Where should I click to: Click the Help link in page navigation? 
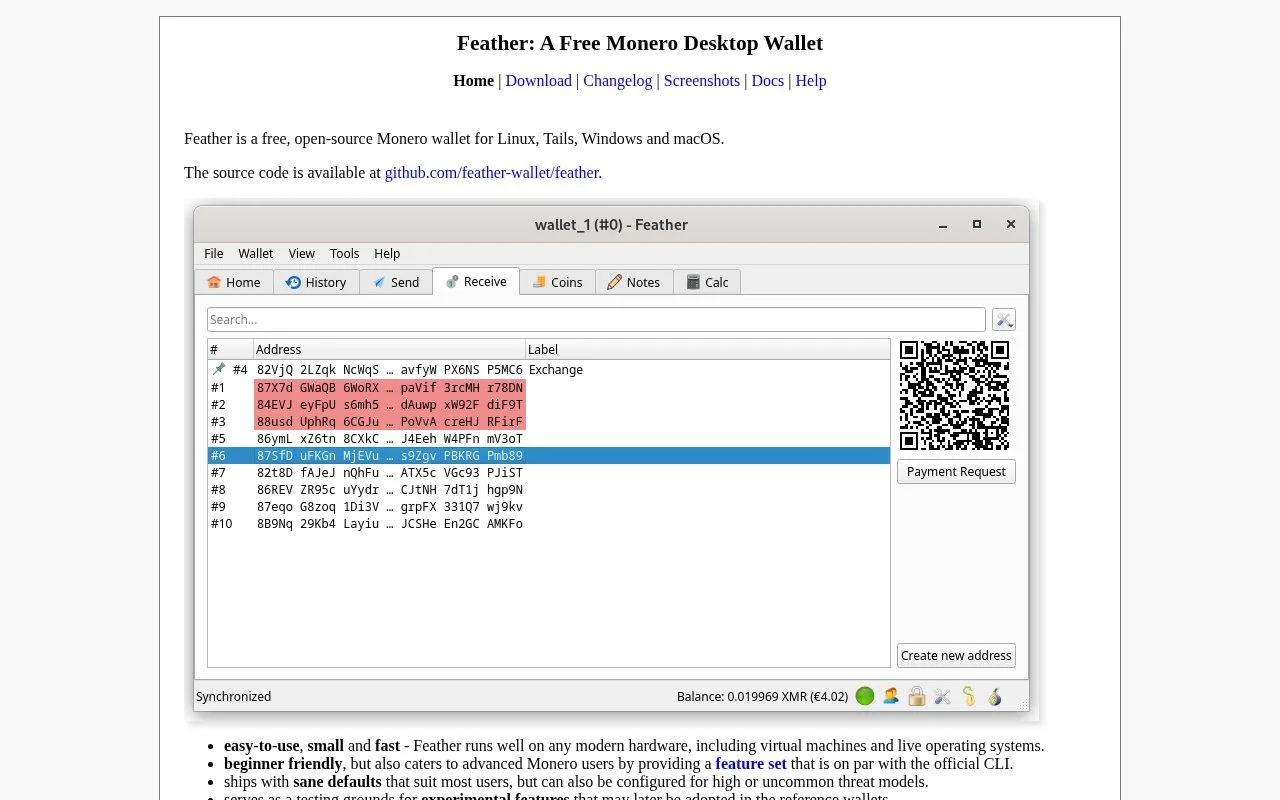click(x=811, y=81)
